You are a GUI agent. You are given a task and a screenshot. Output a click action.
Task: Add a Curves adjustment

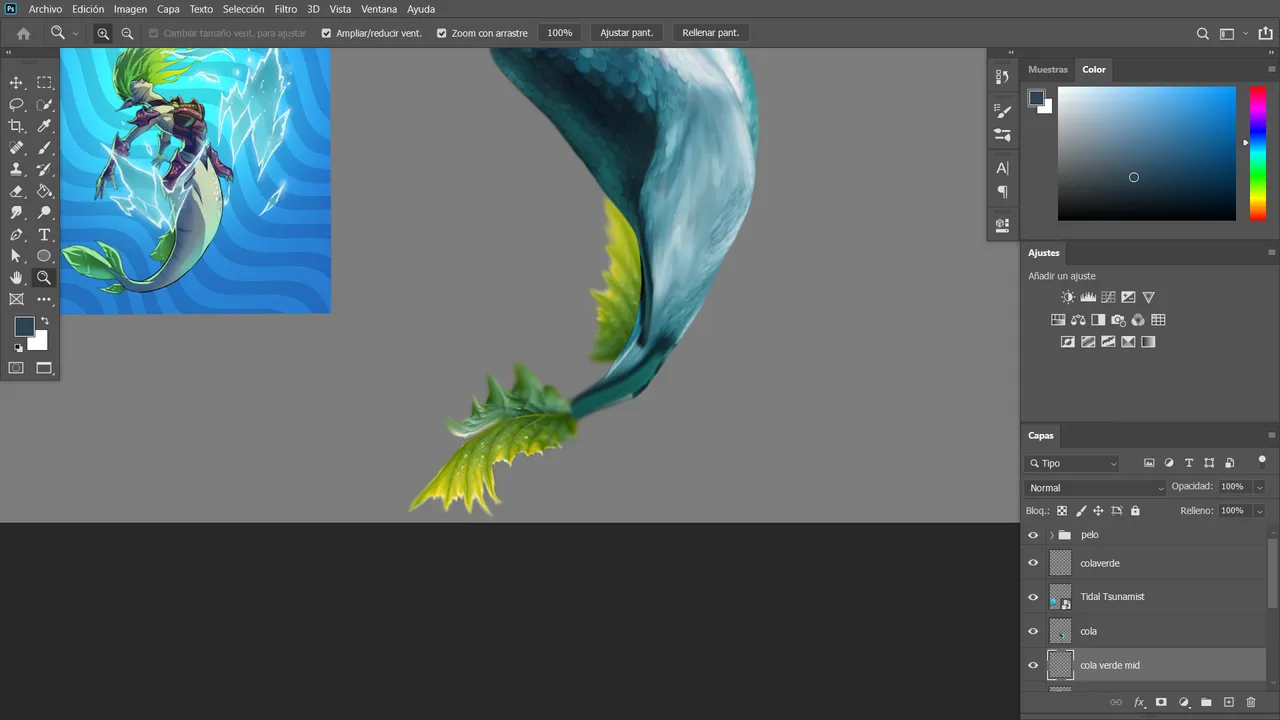point(1108,297)
